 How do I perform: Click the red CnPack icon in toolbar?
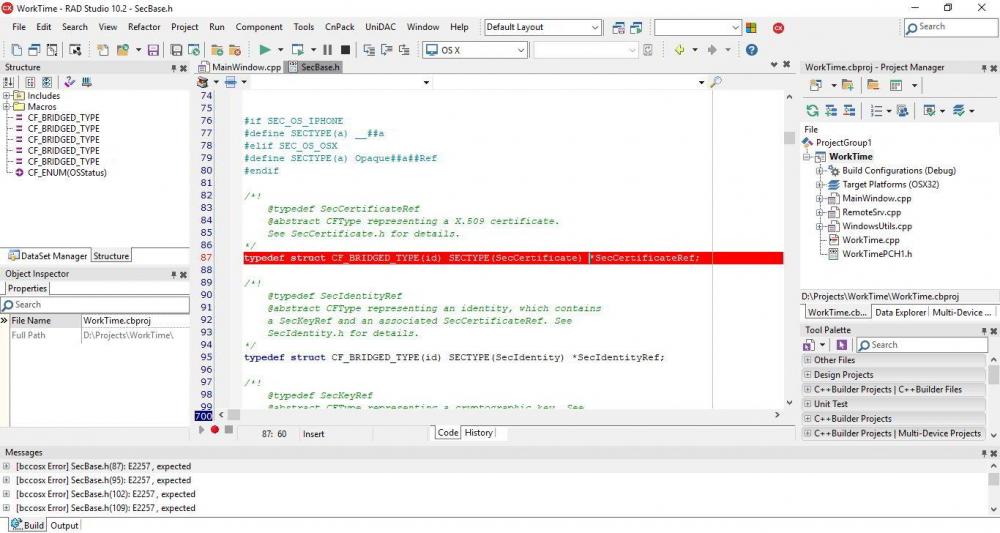[778, 28]
